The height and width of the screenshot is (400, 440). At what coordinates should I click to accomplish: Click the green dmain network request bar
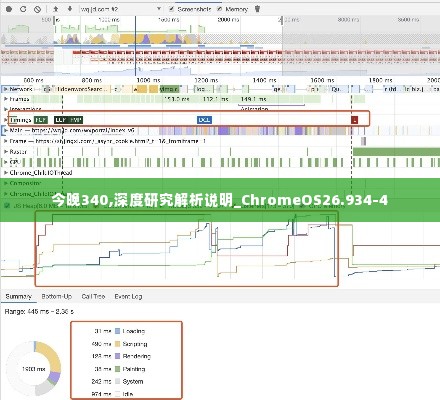(170, 89)
